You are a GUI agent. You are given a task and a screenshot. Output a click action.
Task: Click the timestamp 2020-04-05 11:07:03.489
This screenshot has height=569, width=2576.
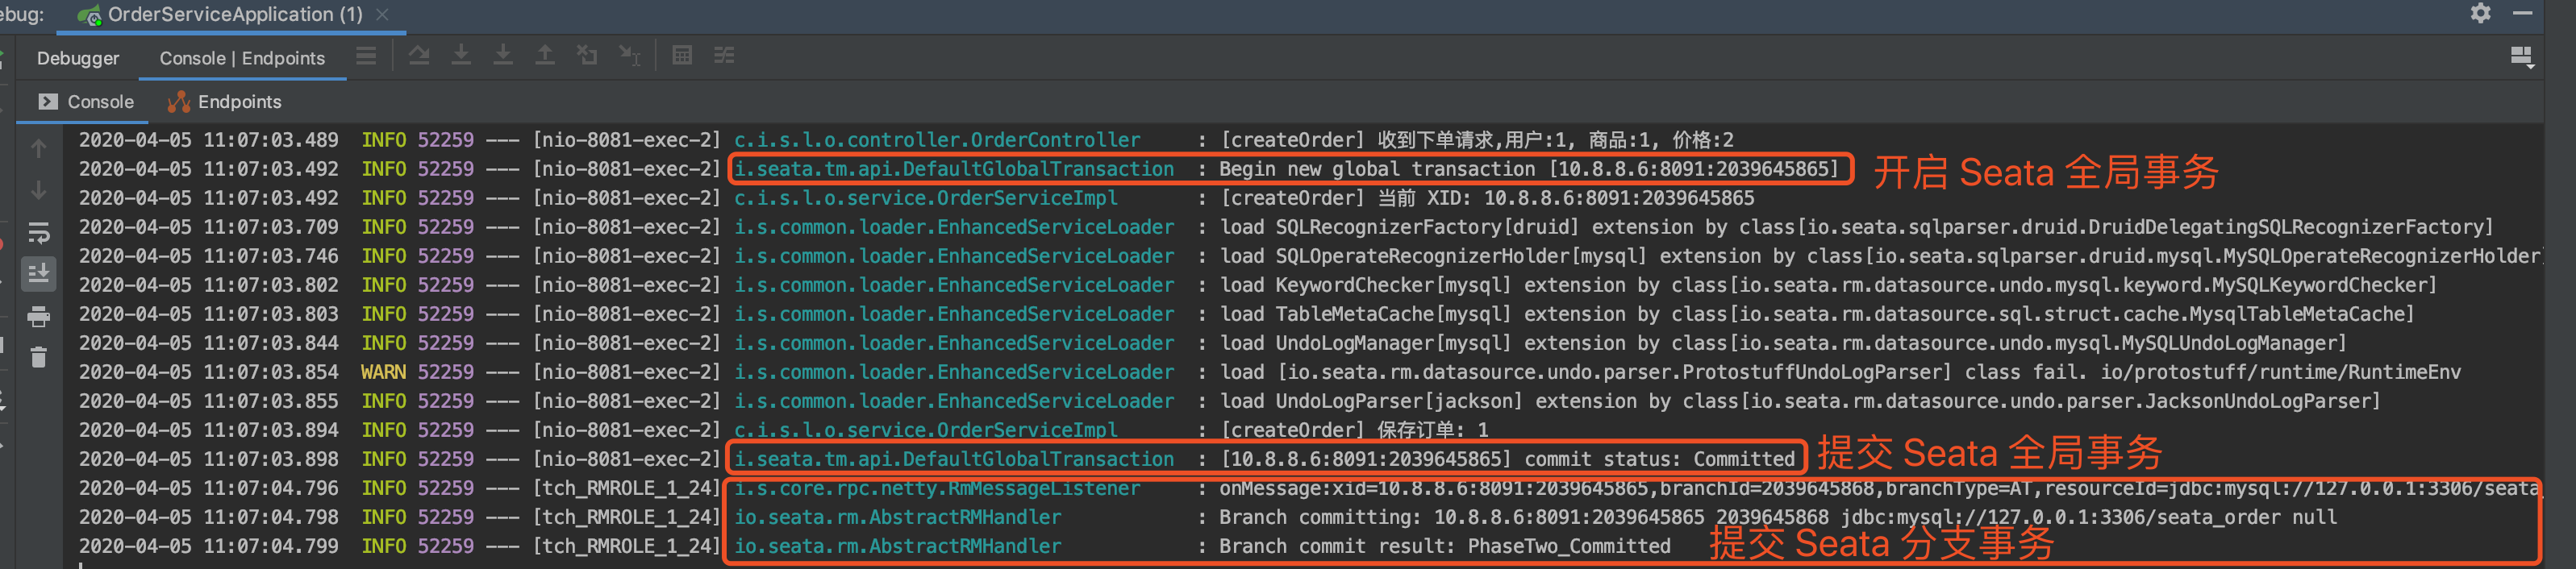click(x=209, y=140)
